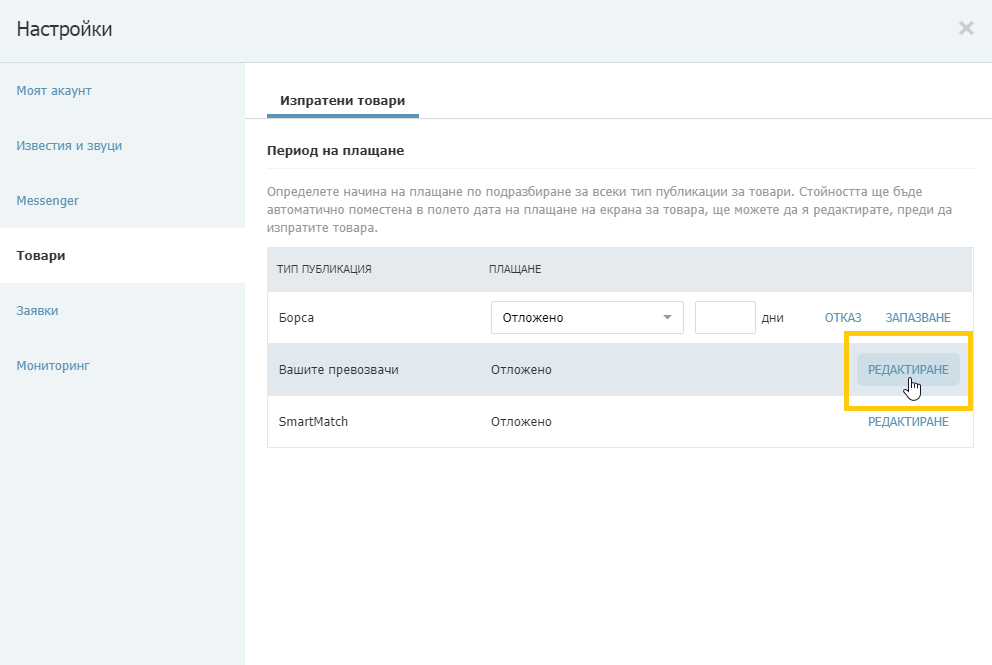The image size is (992, 665).
Task: Open the Messenger settings section
Action: pyautogui.click(x=47, y=201)
